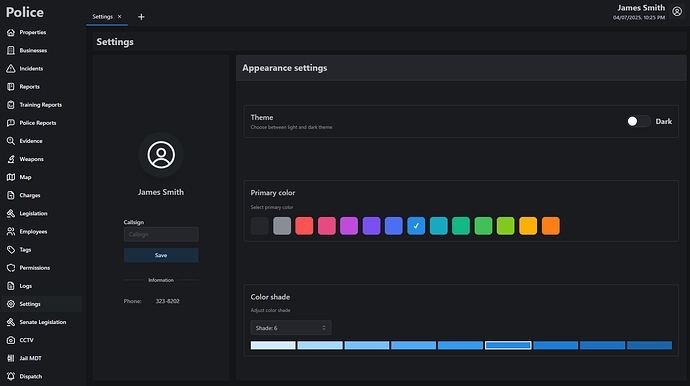
Task: Close the Settings tab
Action: 119,17
